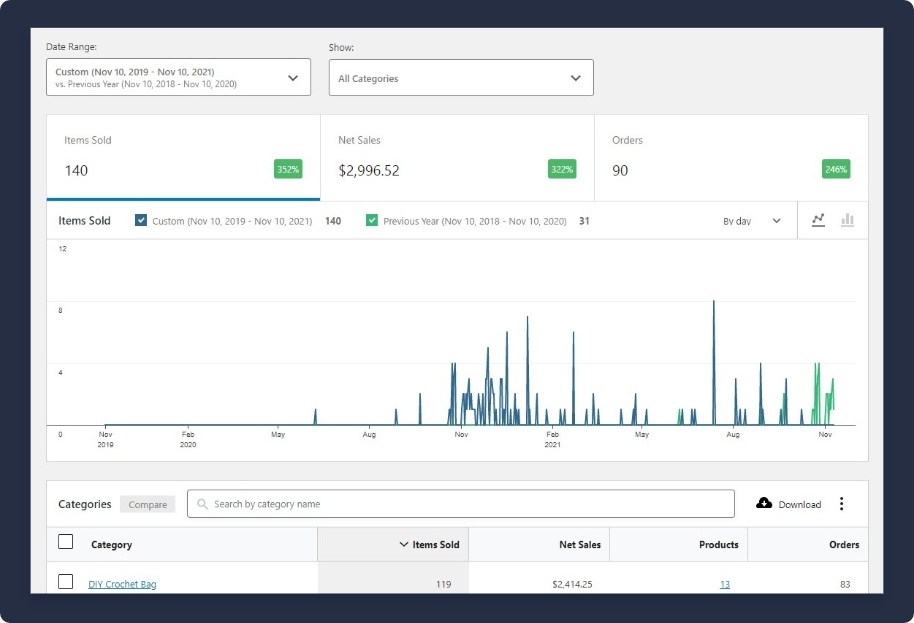
Task: Open the Date Range dropdown
Action: [178, 77]
